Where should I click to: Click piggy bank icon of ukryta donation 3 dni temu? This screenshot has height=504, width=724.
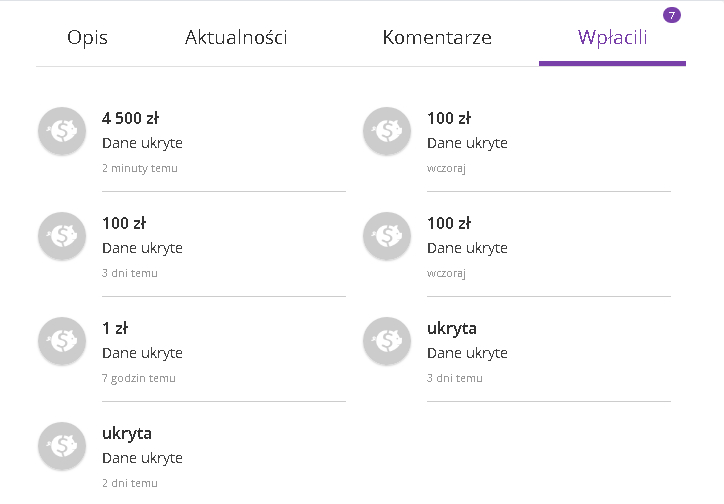point(387,341)
